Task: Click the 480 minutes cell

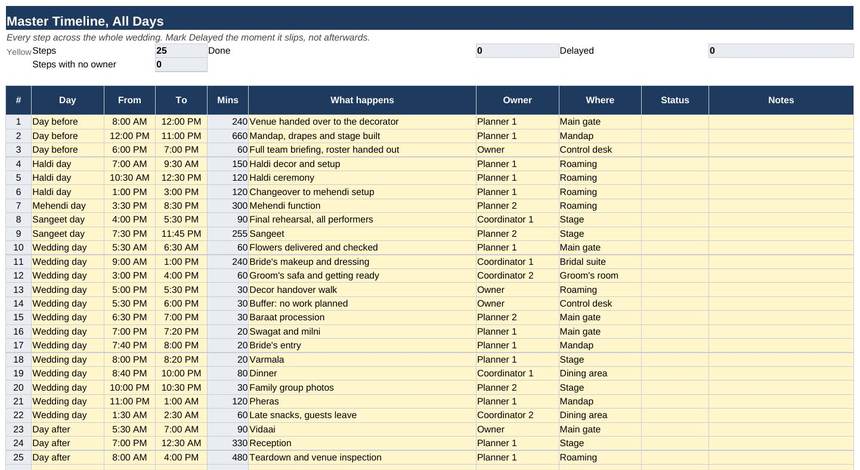Action: coord(228,457)
